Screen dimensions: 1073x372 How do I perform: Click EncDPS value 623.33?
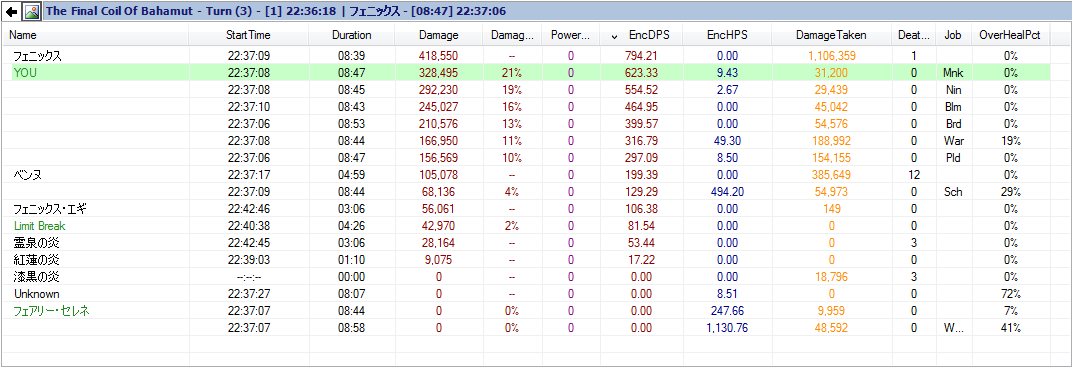coord(641,73)
